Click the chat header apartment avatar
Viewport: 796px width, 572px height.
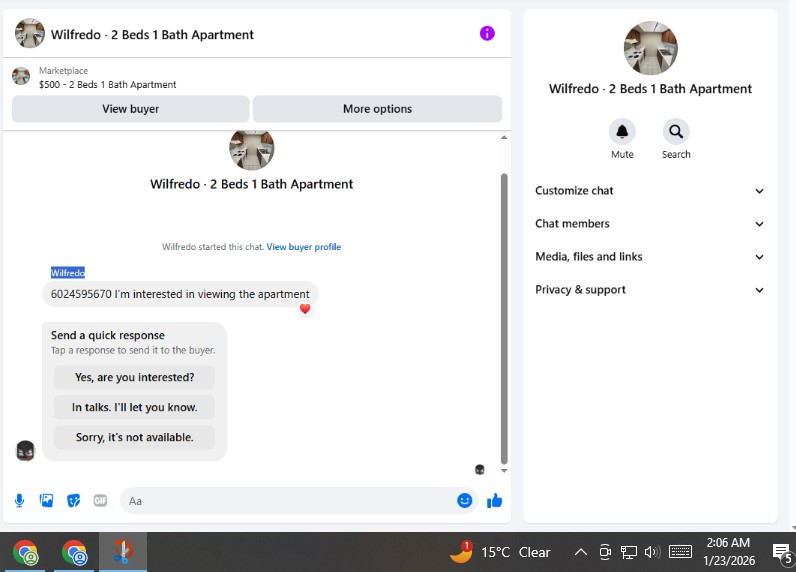pyautogui.click(x=29, y=33)
